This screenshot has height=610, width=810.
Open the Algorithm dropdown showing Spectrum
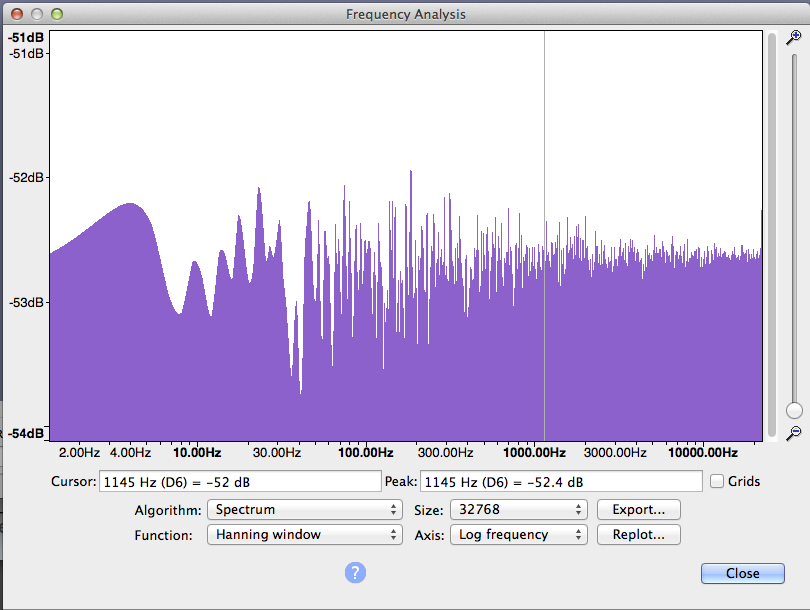pos(304,509)
